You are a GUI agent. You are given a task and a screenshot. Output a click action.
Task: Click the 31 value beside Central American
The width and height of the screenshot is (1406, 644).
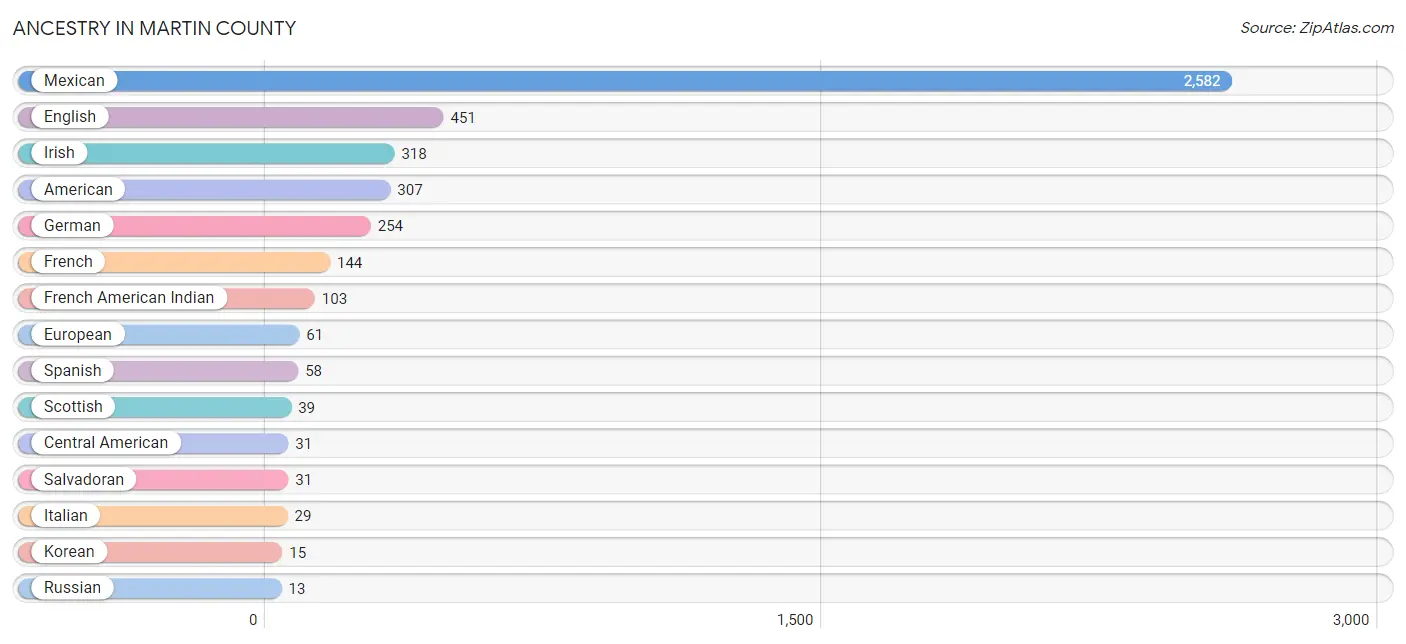[304, 444]
